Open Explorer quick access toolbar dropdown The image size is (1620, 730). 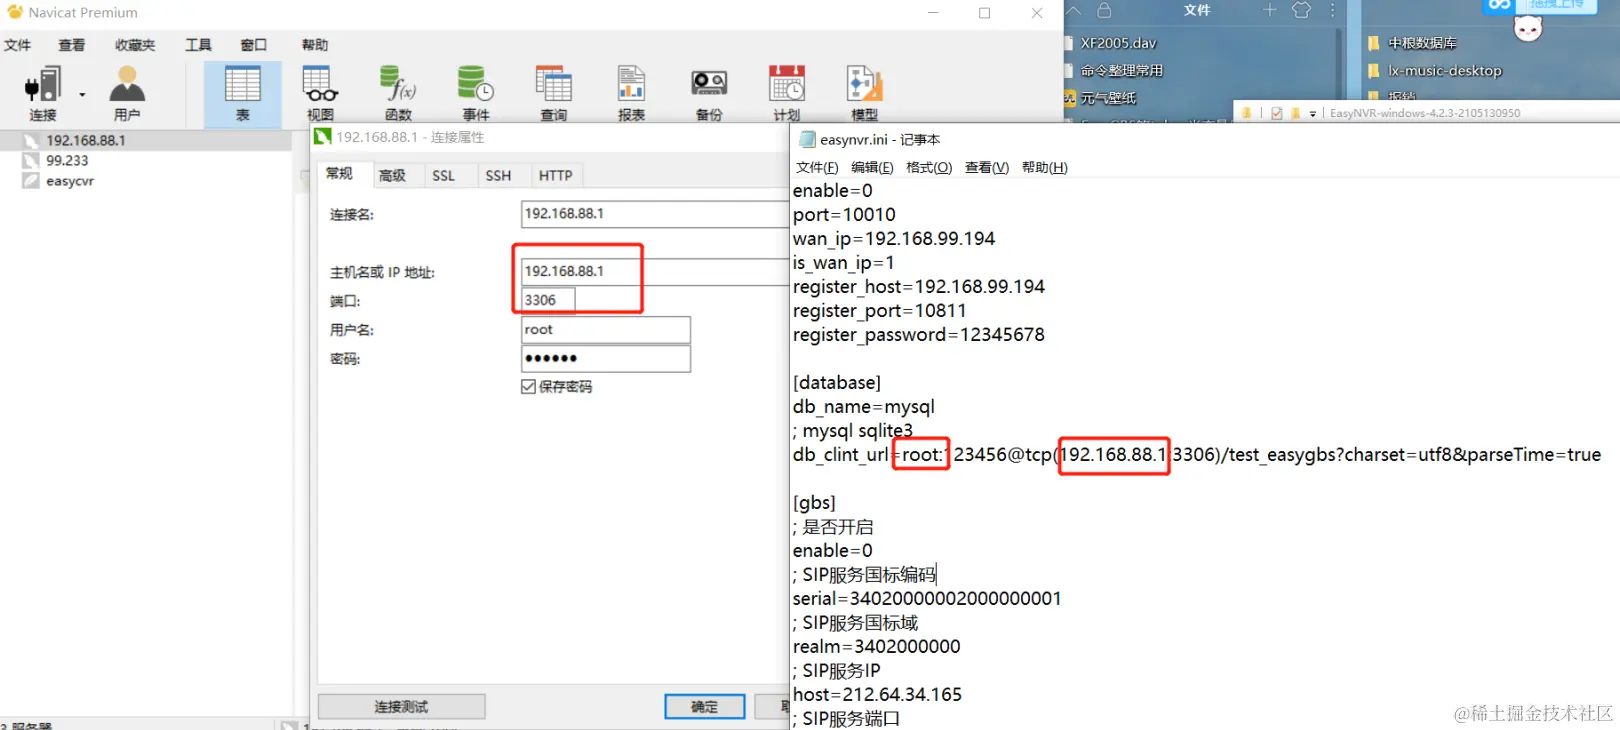pos(1313,114)
